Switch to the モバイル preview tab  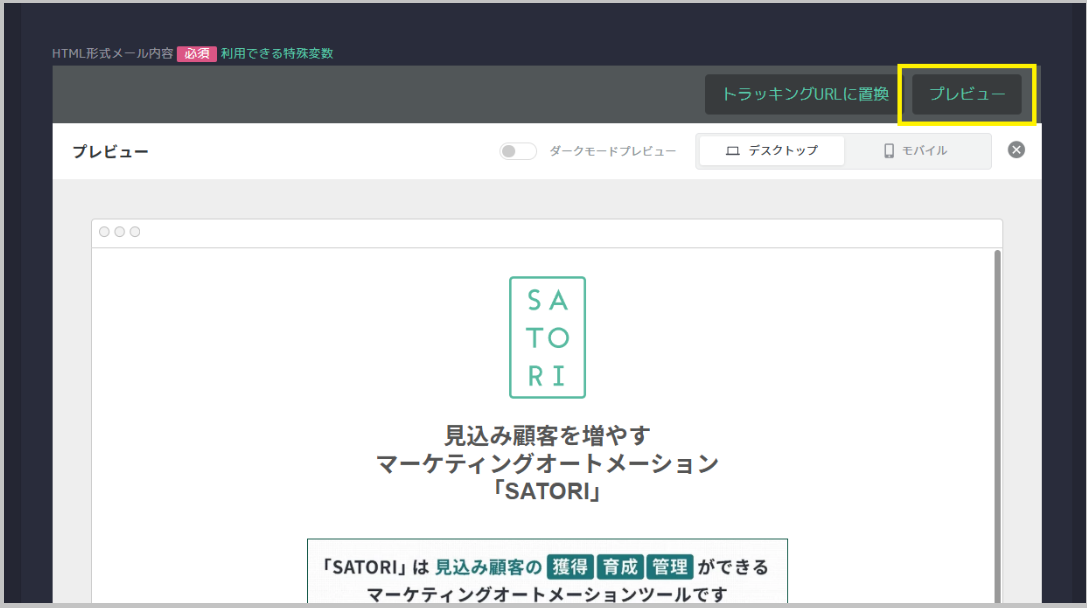[916, 150]
